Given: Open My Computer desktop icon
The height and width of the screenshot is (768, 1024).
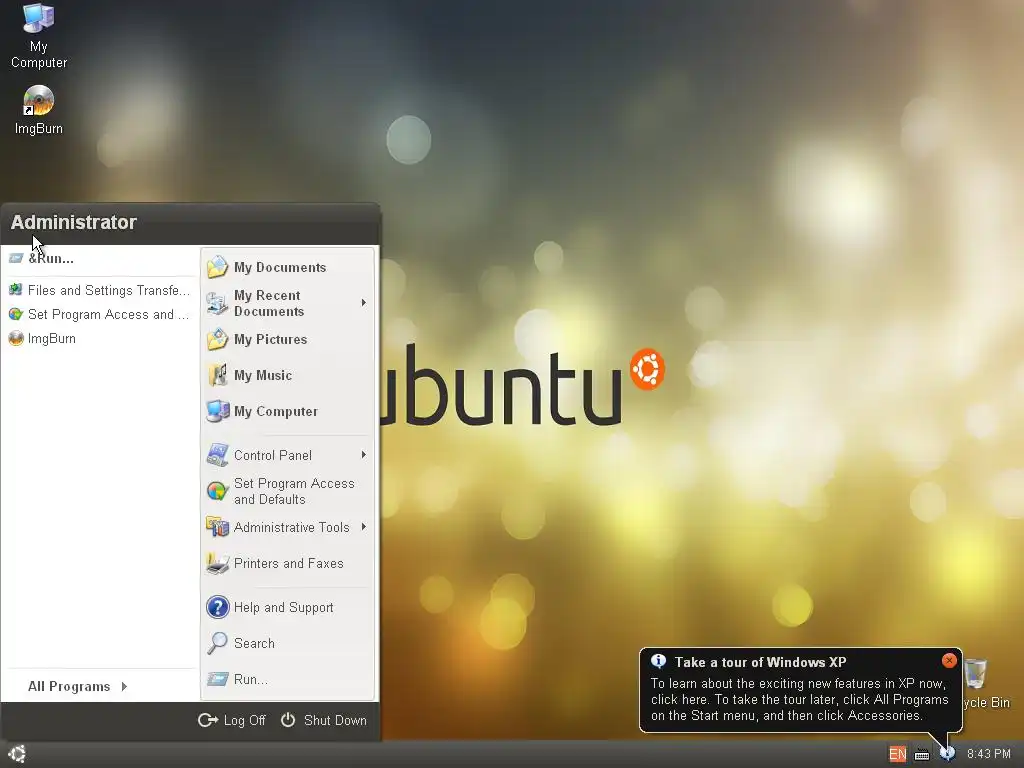Looking at the screenshot, I should click(39, 18).
